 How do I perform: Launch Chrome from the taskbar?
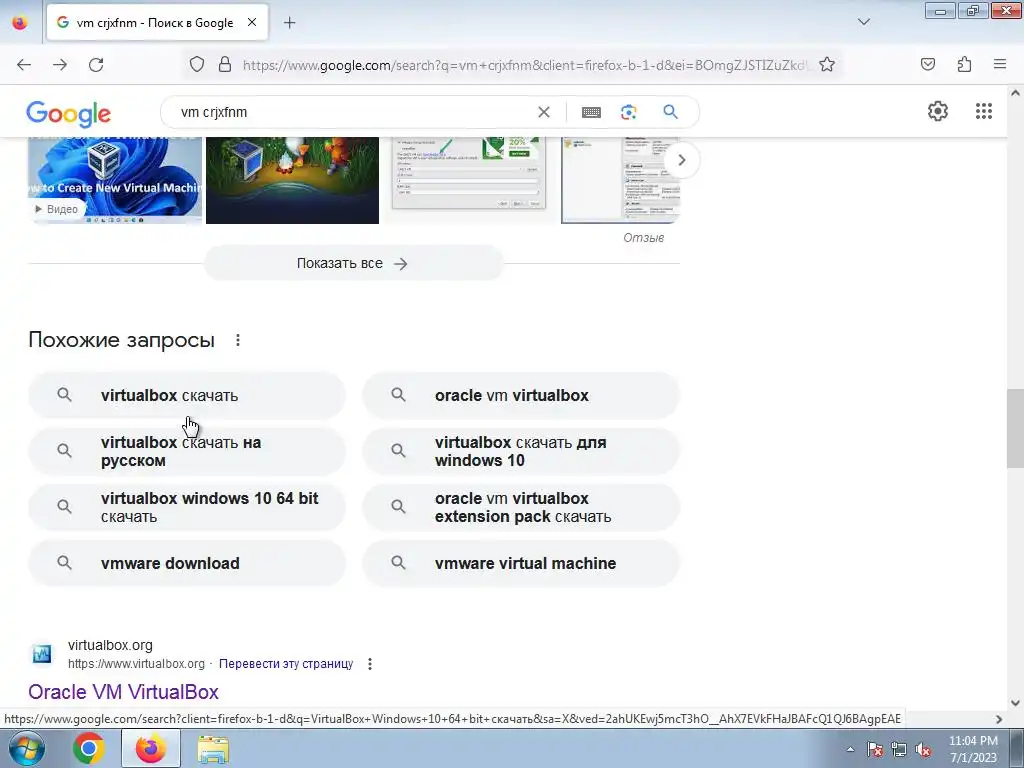(89, 748)
